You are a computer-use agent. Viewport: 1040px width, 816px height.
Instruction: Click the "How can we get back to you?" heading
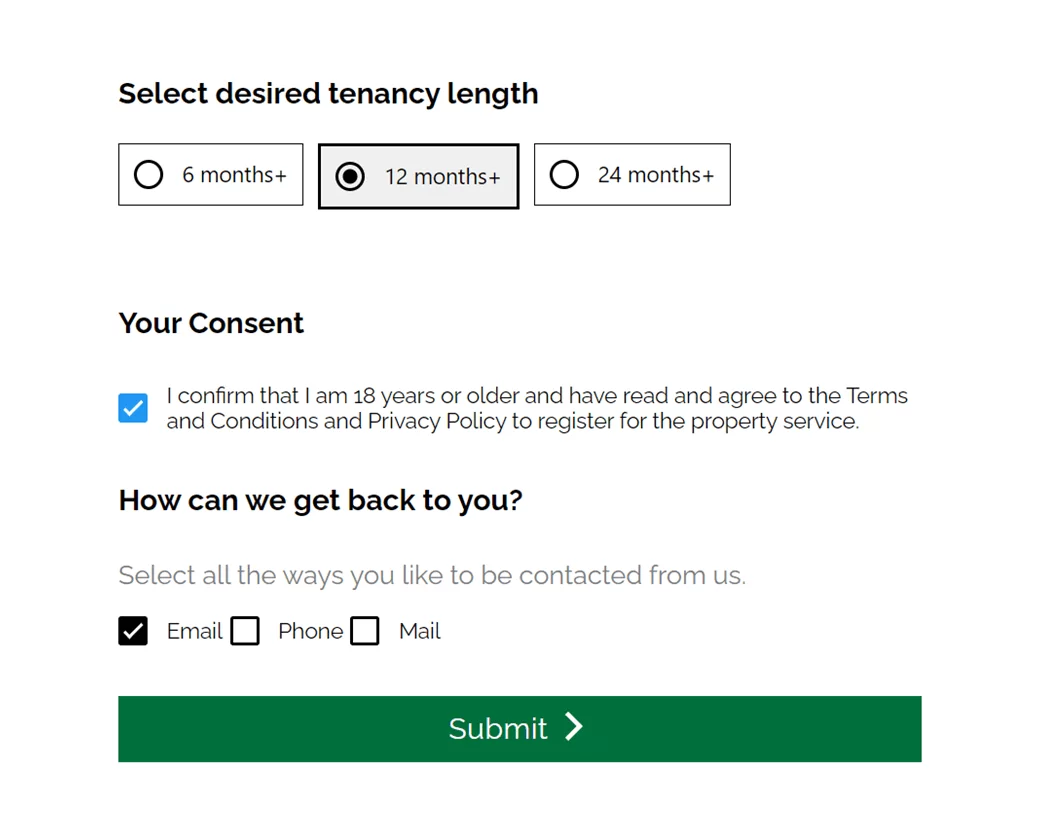(x=320, y=500)
